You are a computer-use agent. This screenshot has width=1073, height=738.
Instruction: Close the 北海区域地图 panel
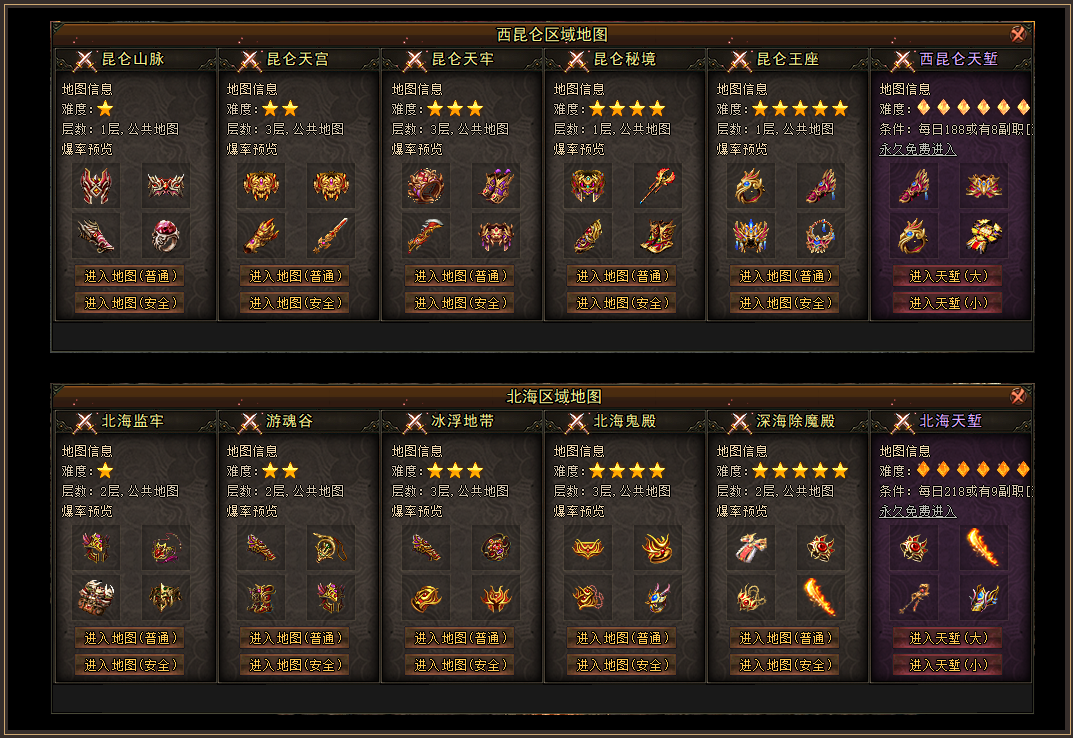point(1018,396)
